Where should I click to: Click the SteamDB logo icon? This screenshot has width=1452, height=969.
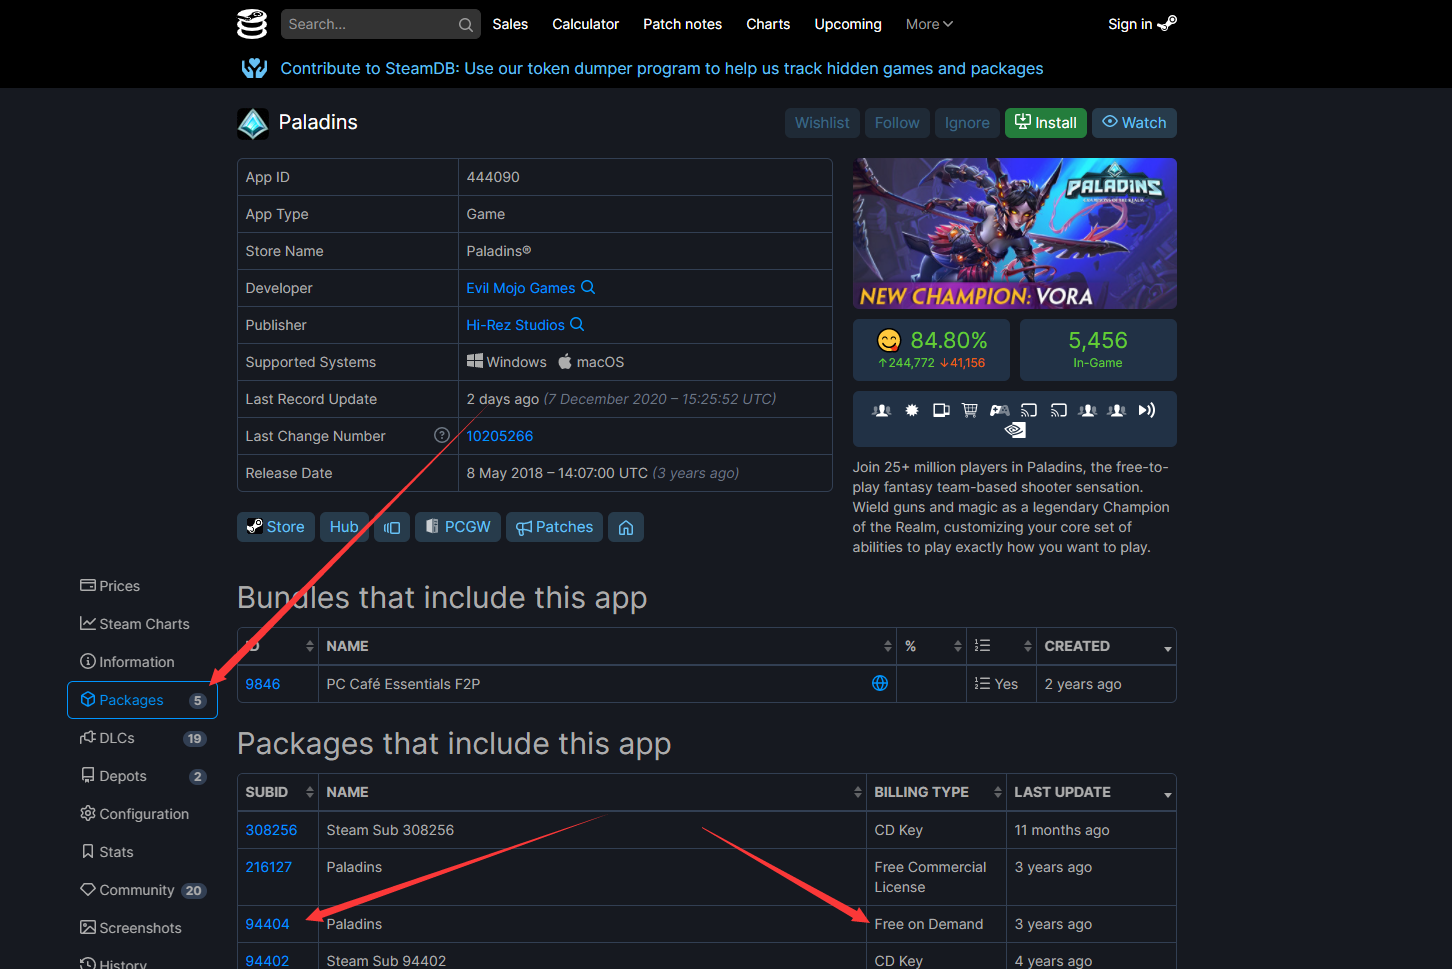click(252, 24)
